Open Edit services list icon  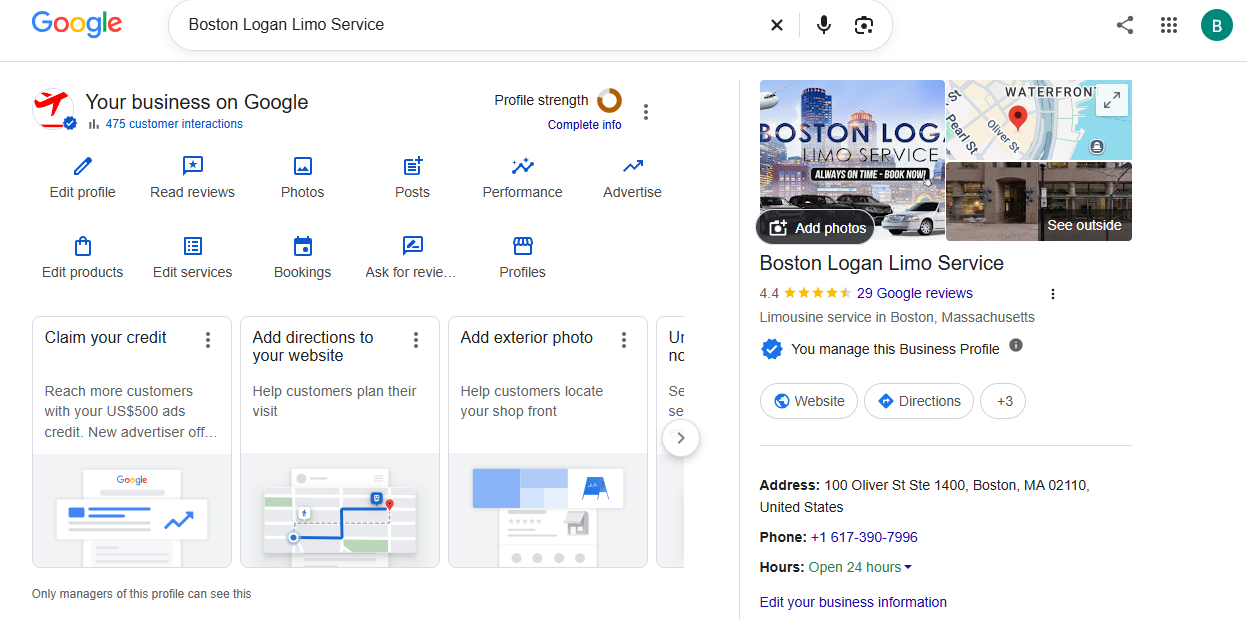click(193, 246)
